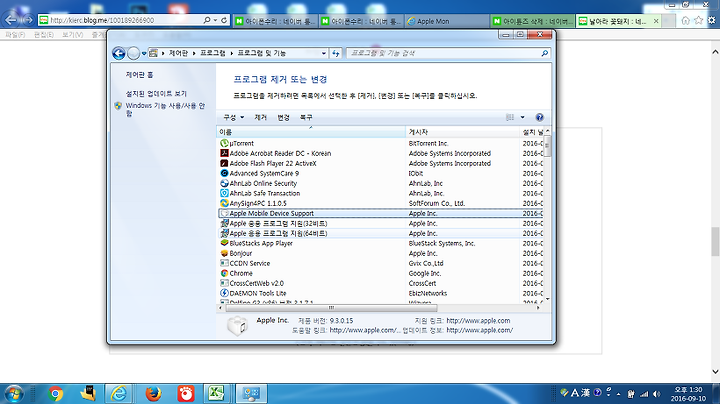Click the browser favorites star icon
Image resolution: width=720 pixels, height=404 pixels.
click(698, 20)
